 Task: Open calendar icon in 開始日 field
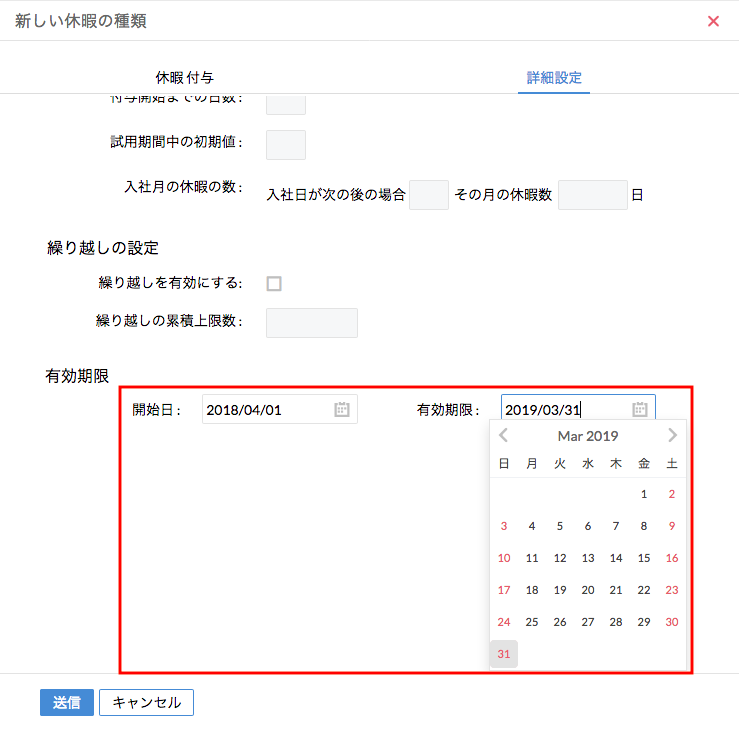point(342,409)
